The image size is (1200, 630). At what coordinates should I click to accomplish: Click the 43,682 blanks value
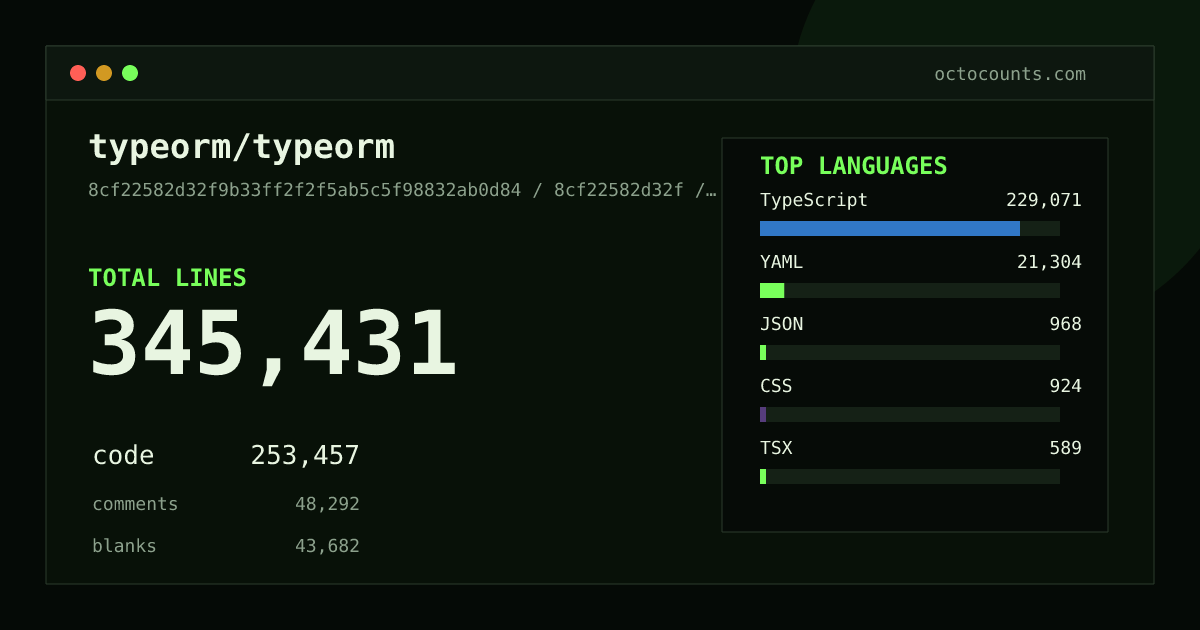(327, 546)
